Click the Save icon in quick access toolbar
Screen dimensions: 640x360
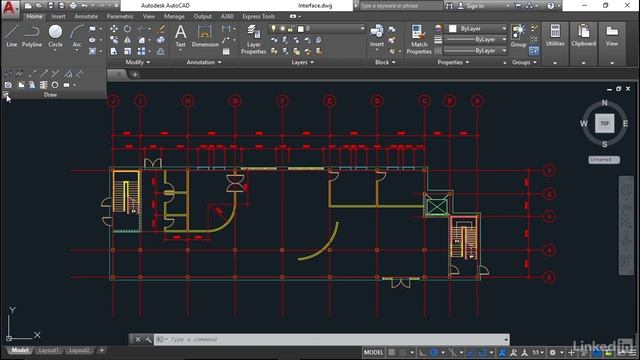click(51, 6)
